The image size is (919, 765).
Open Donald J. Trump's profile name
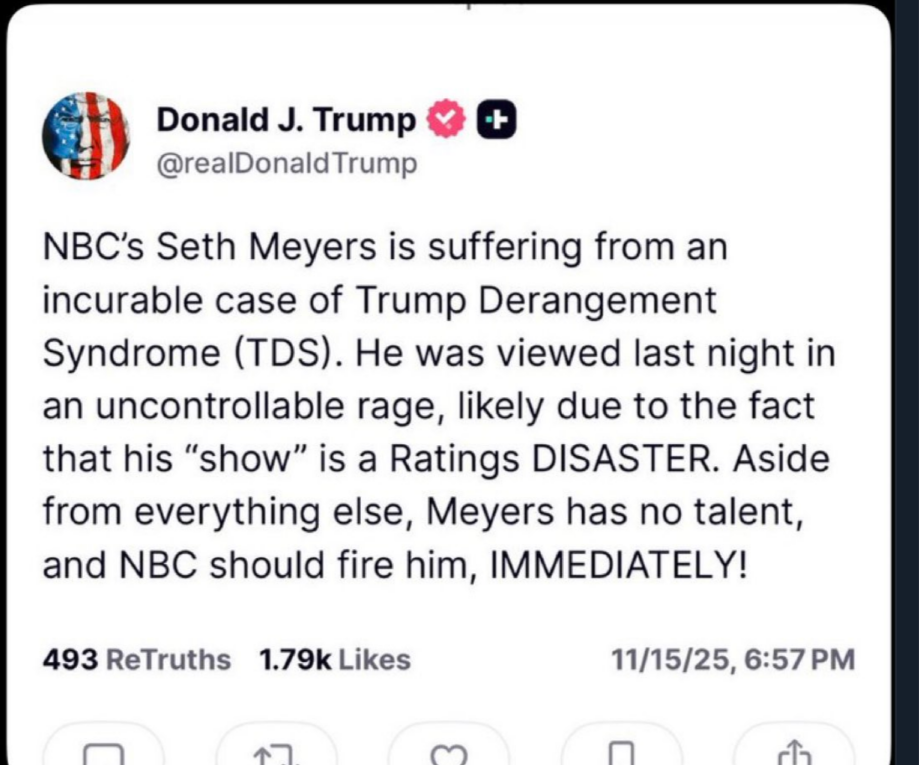click(x=286, y=121)
